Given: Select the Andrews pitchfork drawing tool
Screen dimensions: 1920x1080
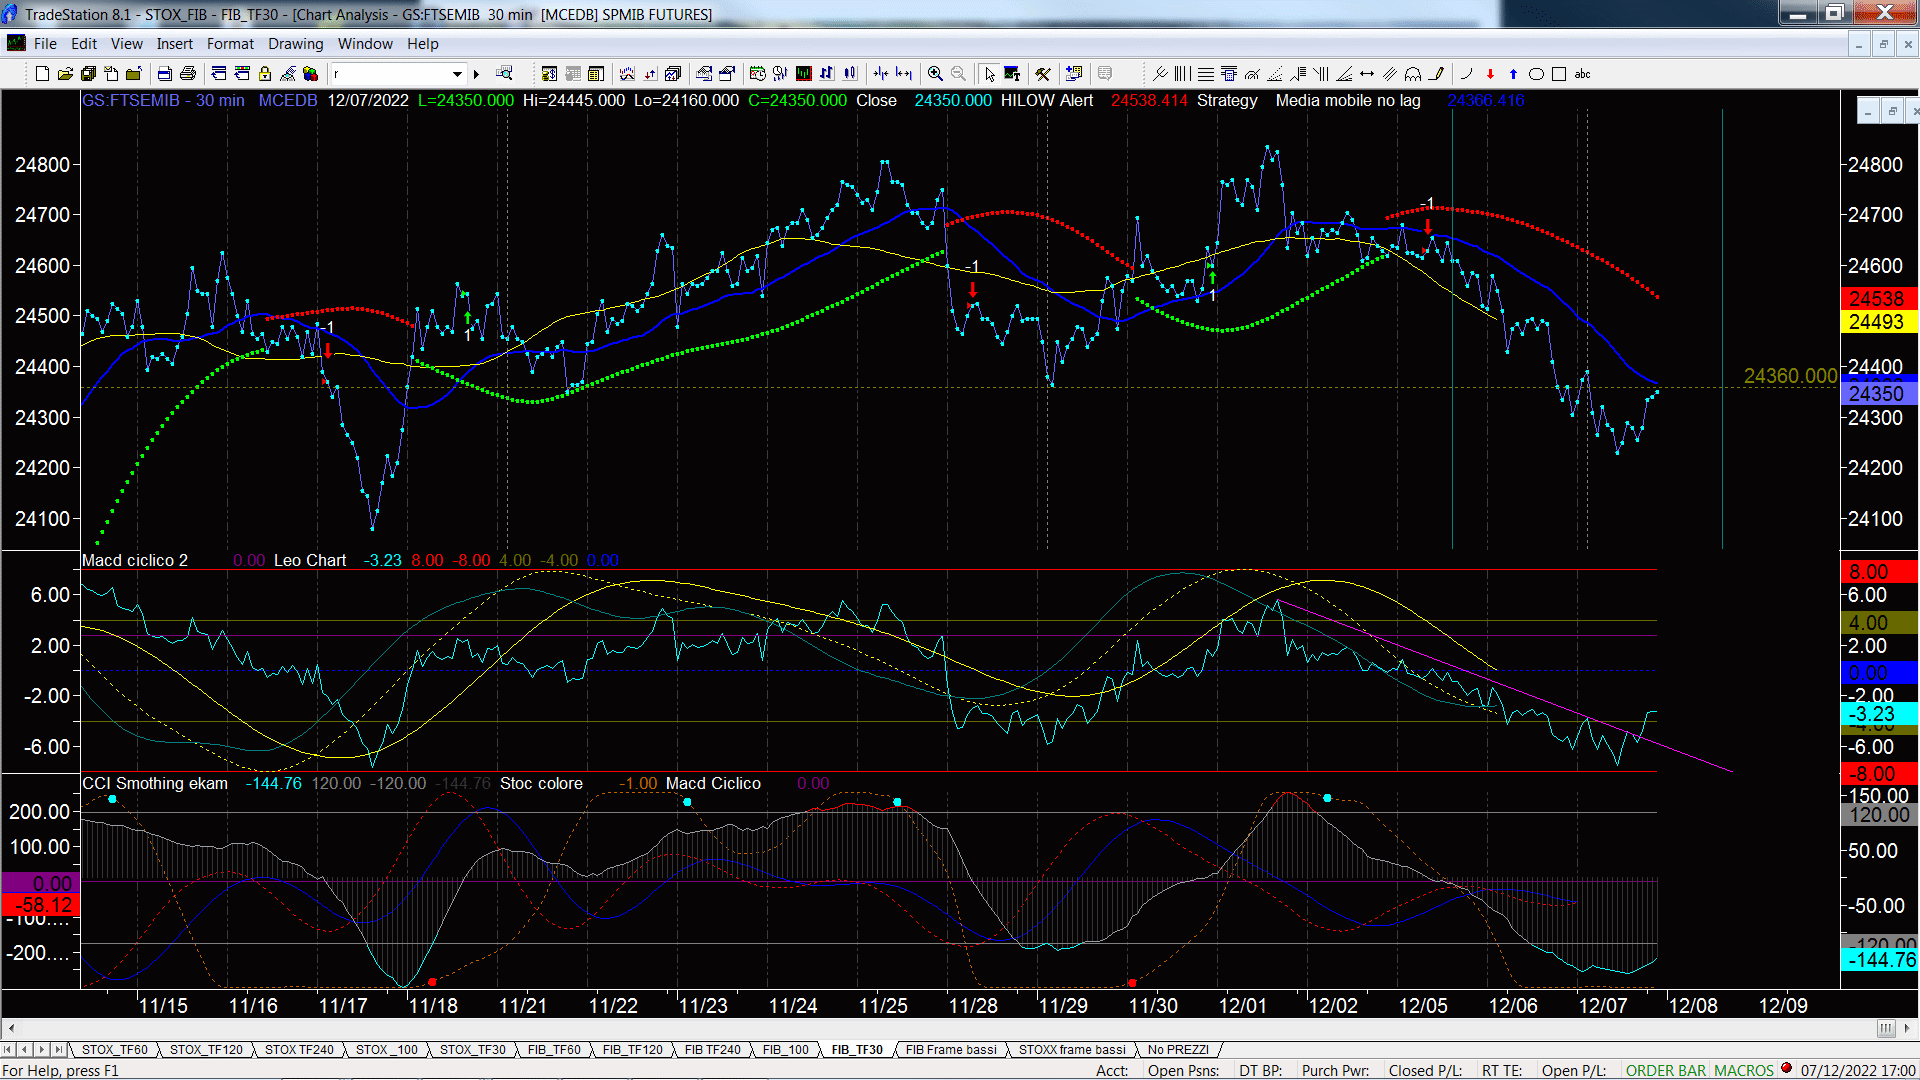Looking at the screenshot, I should tap(1160, 74).
